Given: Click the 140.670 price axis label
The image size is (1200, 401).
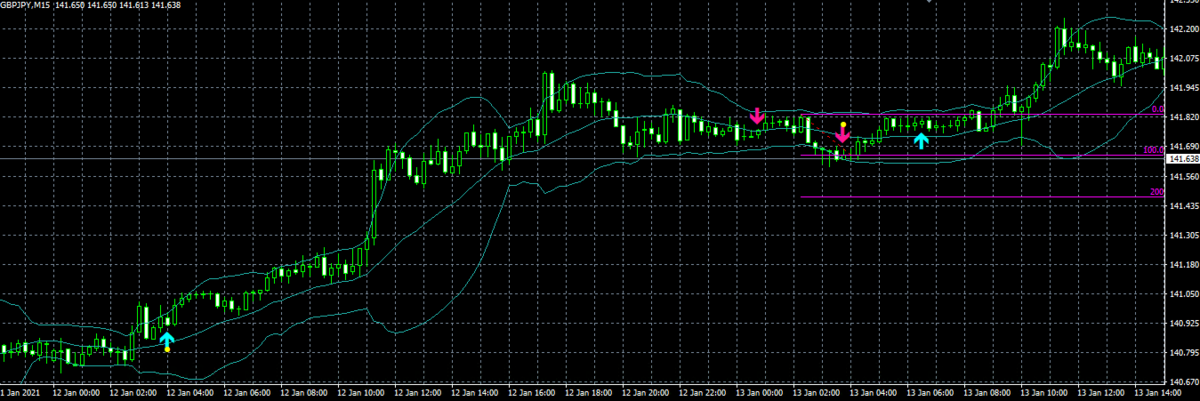Looking at the screenshot, I should (1184, 383).
